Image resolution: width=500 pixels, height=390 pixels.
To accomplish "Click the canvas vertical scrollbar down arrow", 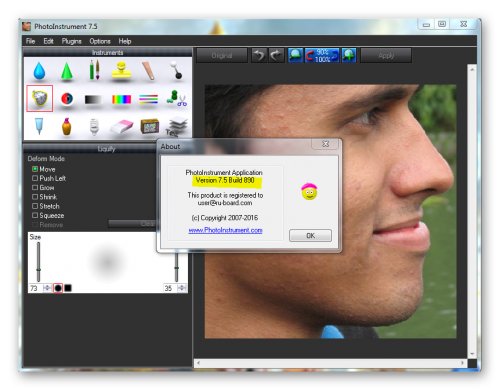I will point(472,354).
